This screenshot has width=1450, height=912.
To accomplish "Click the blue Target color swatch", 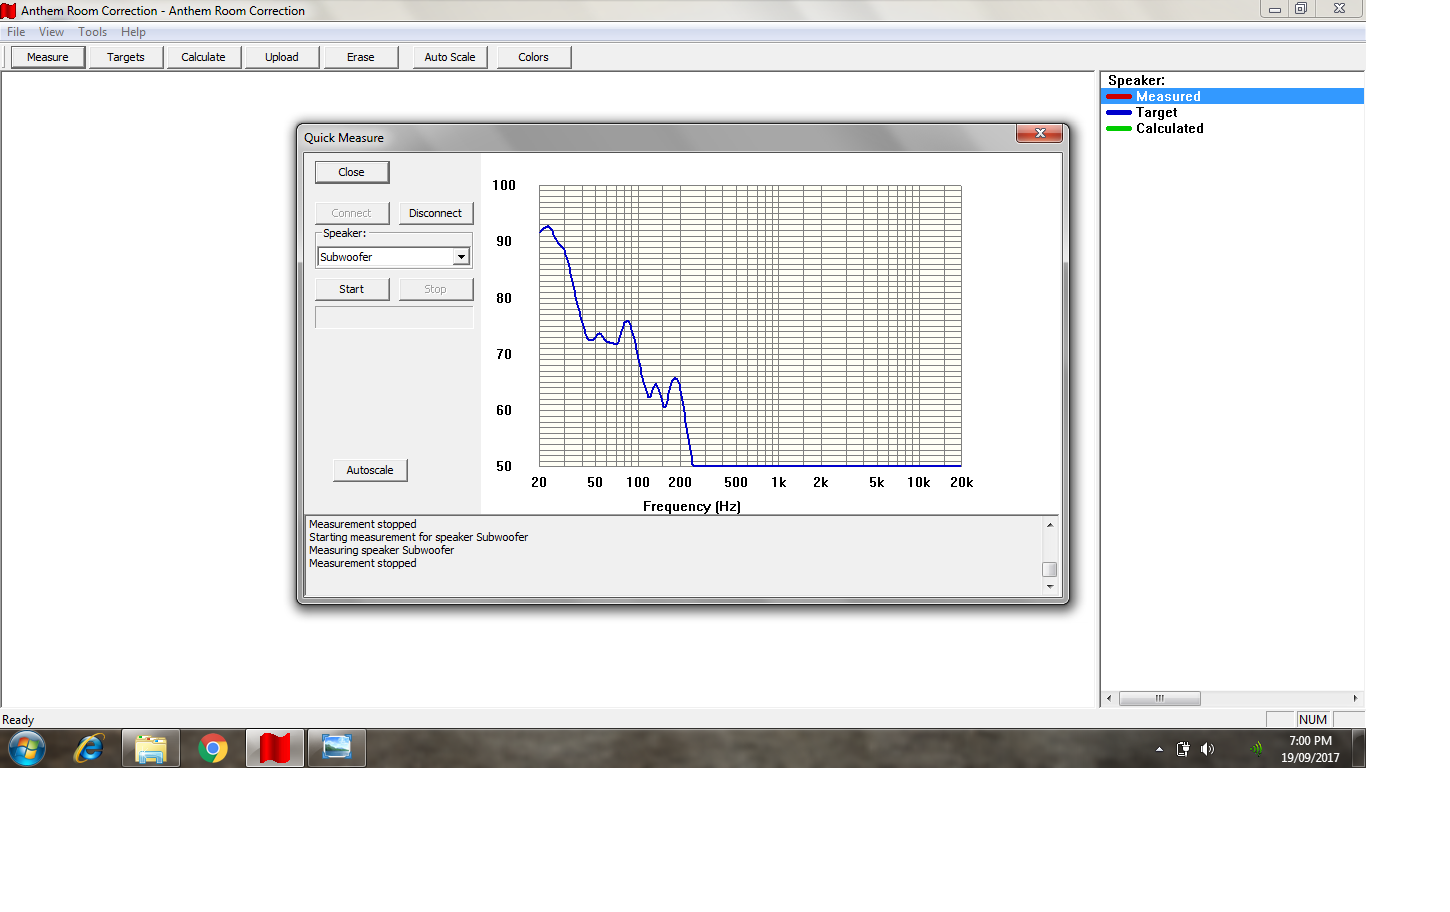I will (1119, 112).
